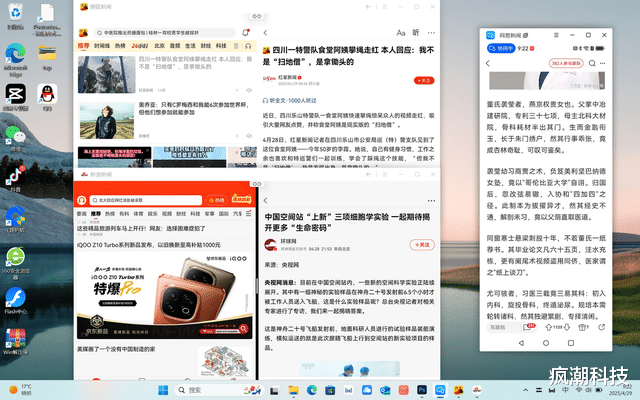Select 体育 tab in Sina News
Image resolution: width=640 pixels, height=400 pixels.
(x=138, y=213)
